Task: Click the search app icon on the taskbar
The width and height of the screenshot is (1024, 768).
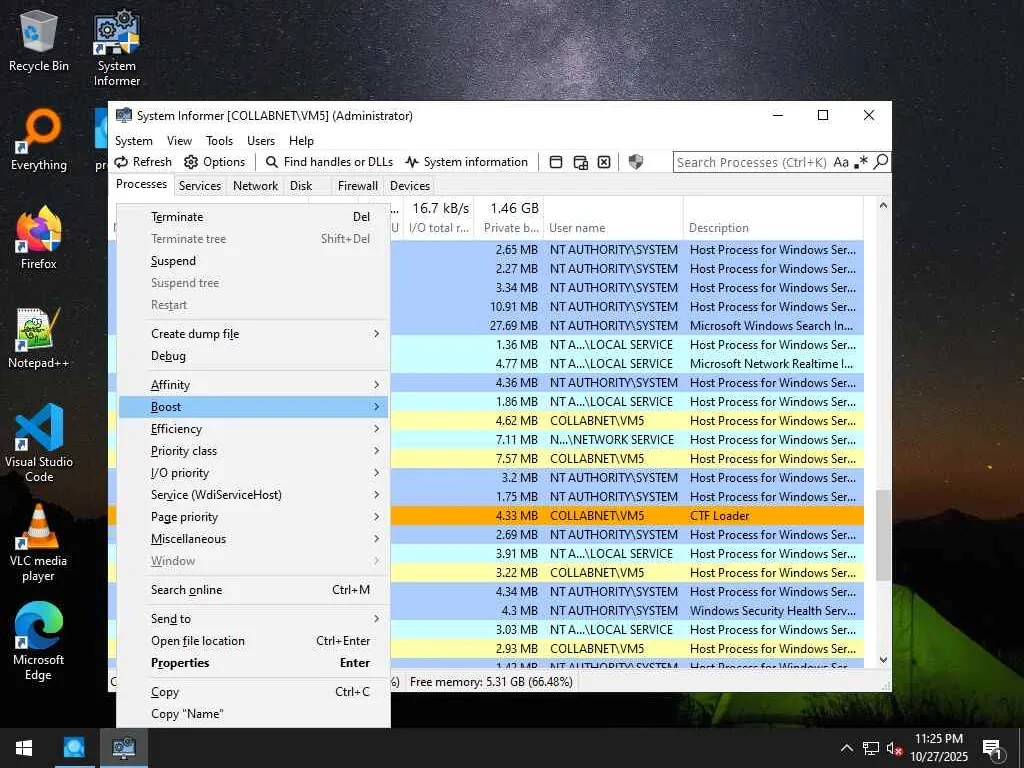Action: coord(74,748)
